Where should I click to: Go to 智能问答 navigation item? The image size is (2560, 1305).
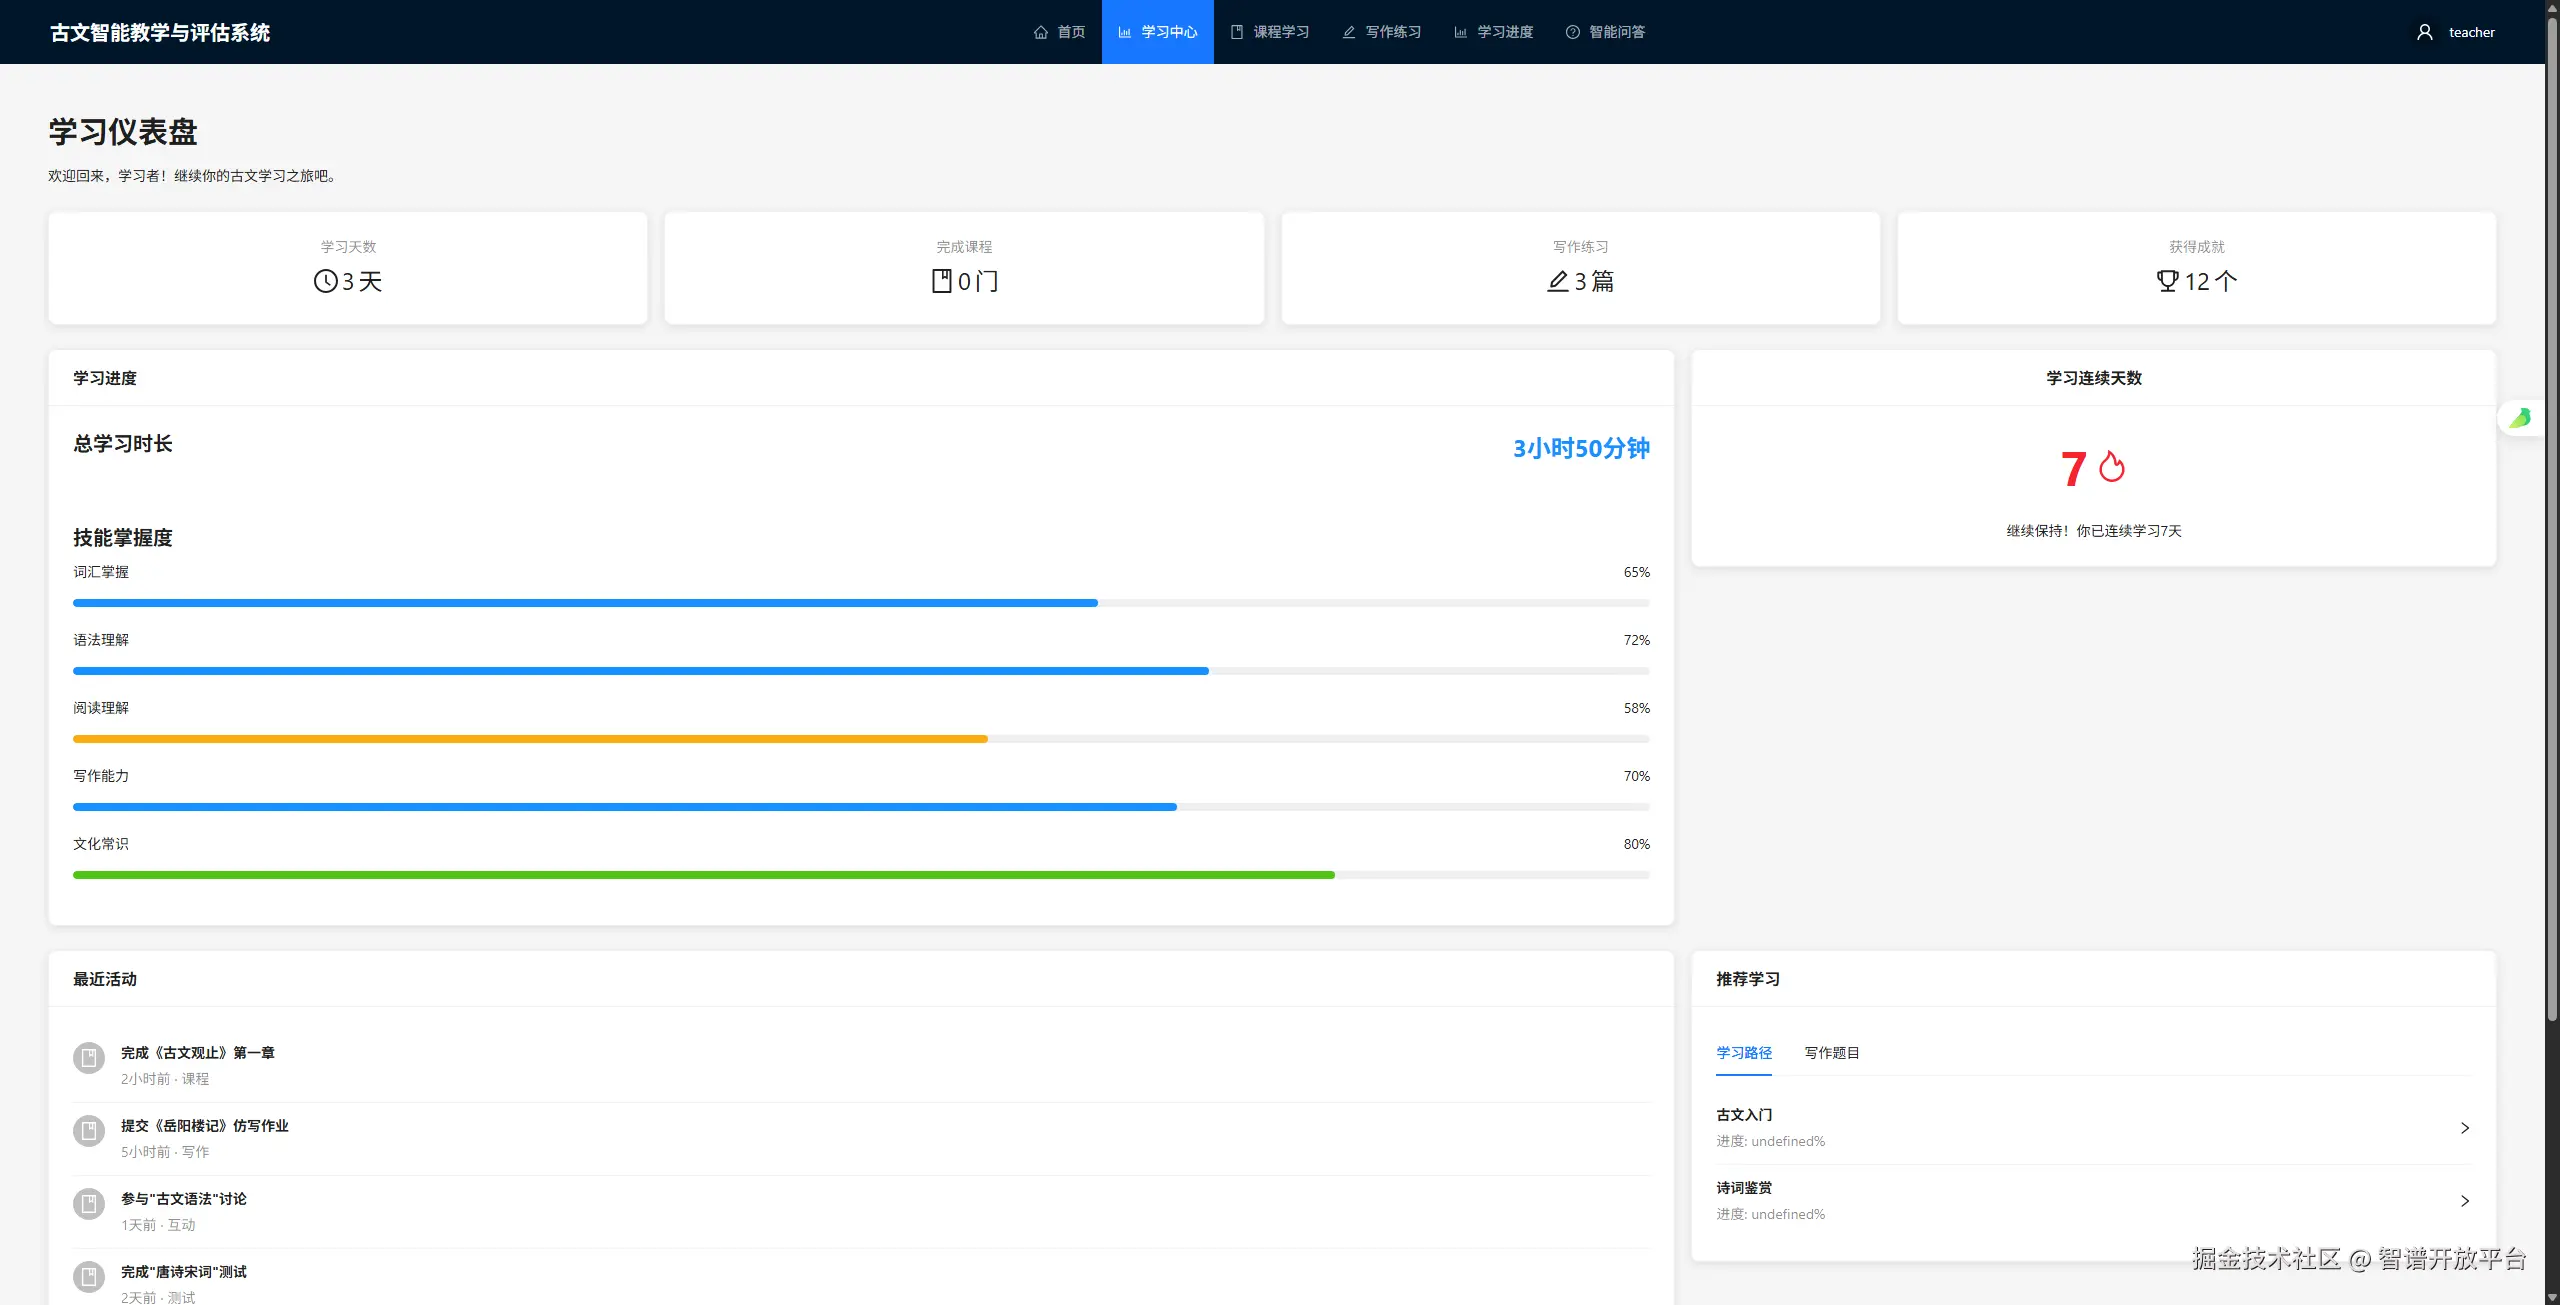pyautogui.click(x=1605, y=32)
